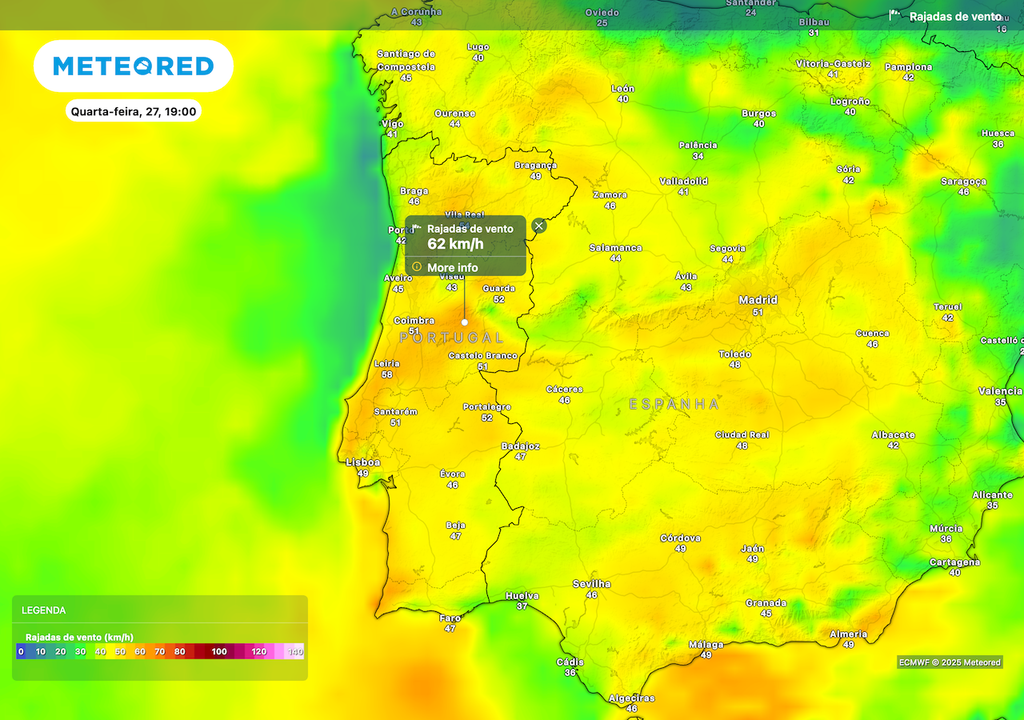Click Sevilha city label
The width and height of the screenshot is (1024, 720).
[592, 584]
